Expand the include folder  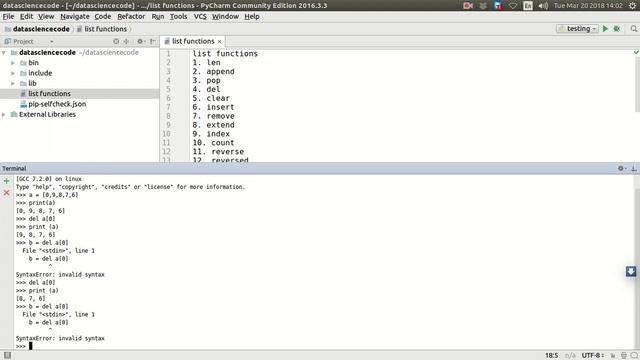pos(13,73)
